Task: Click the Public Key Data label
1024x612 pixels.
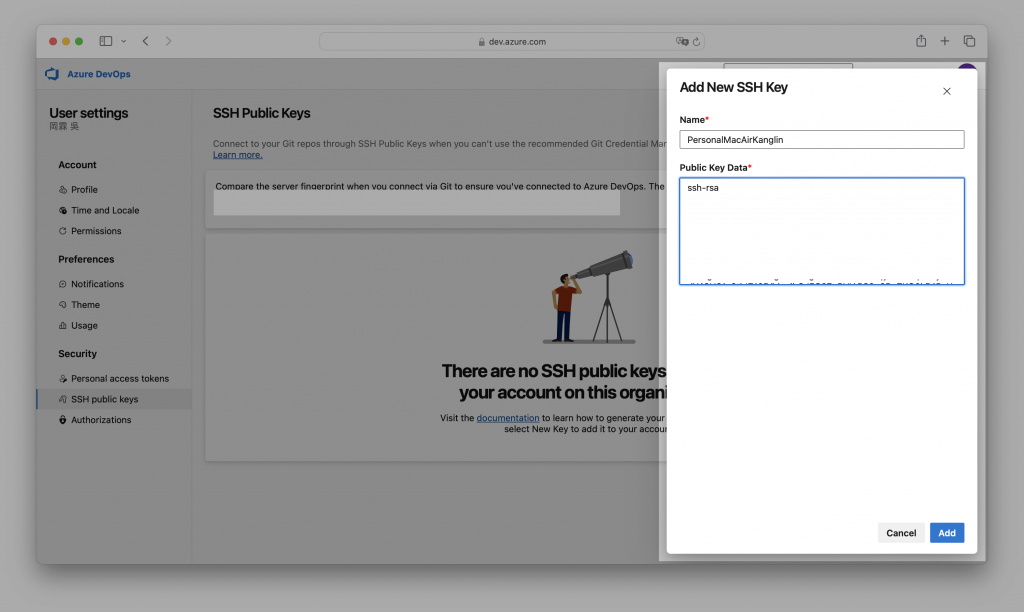Action: coord(713,168)
